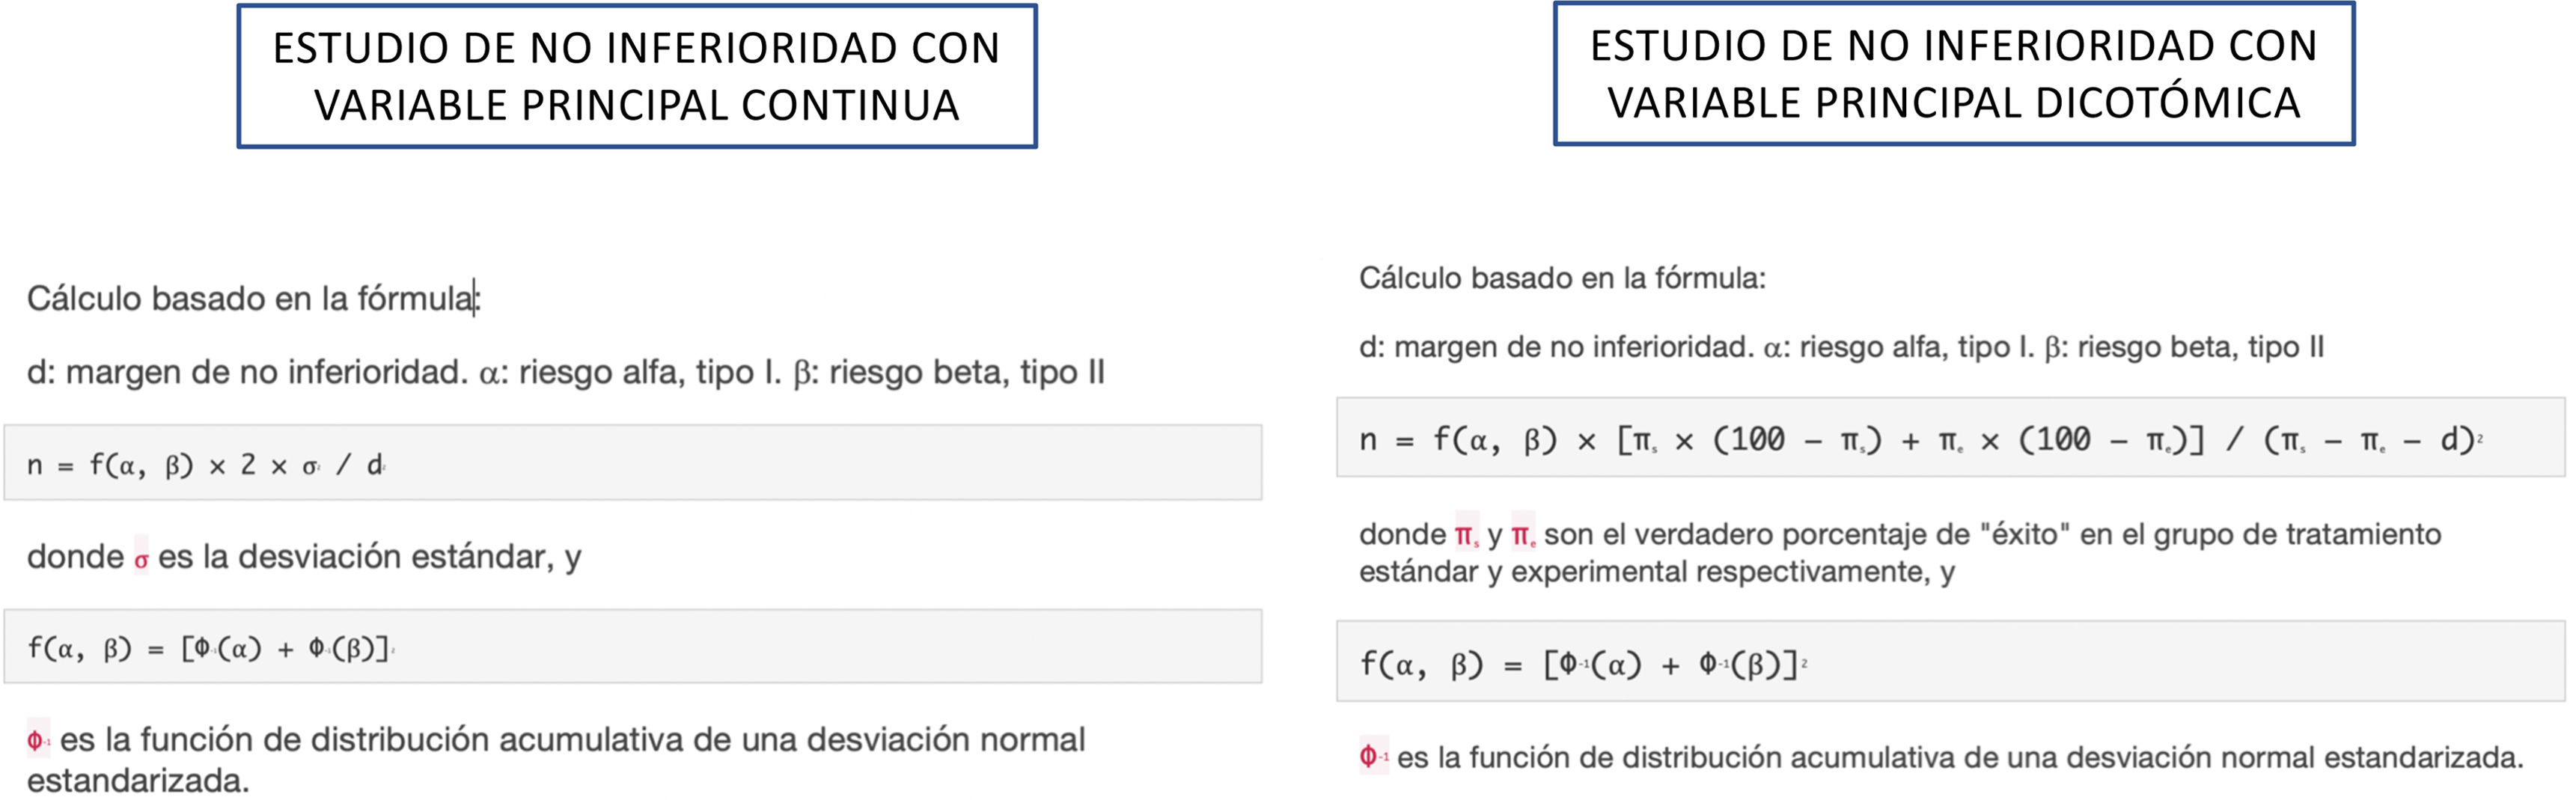Select the red πs symbol after 'donde'
This screenshot has height=800, width=2576.
[1466, 536]
